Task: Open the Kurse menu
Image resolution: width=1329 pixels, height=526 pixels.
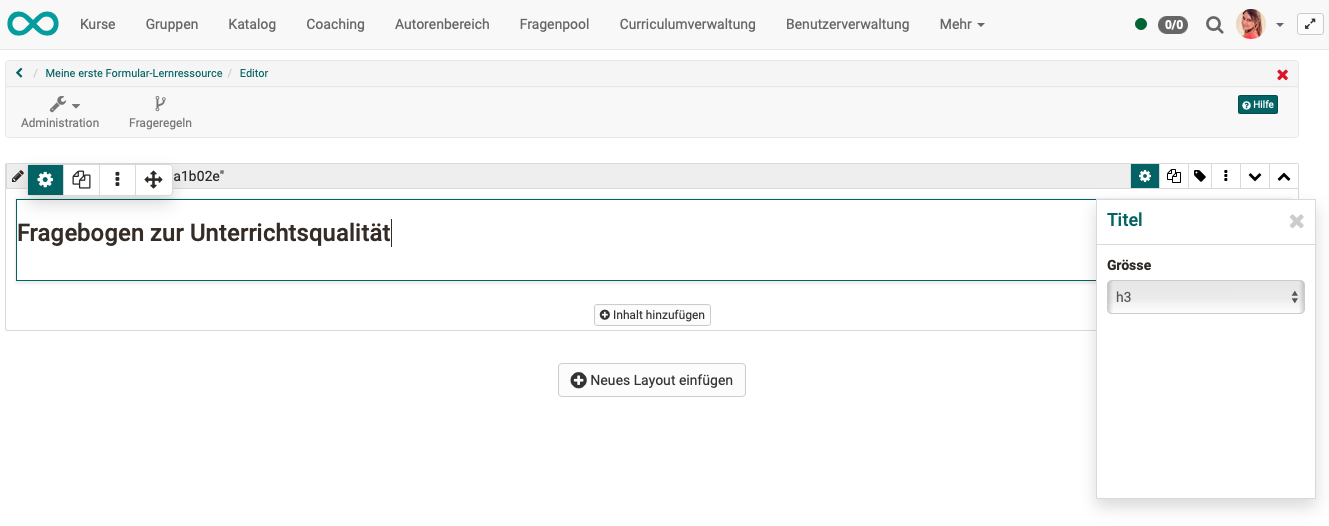Action: [x=97, y=24]
